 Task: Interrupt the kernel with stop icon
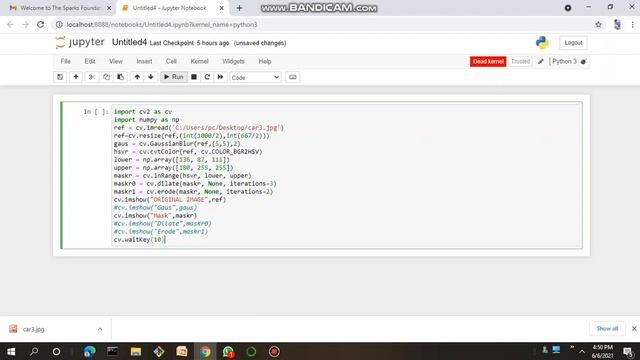[x=194, y=77]
